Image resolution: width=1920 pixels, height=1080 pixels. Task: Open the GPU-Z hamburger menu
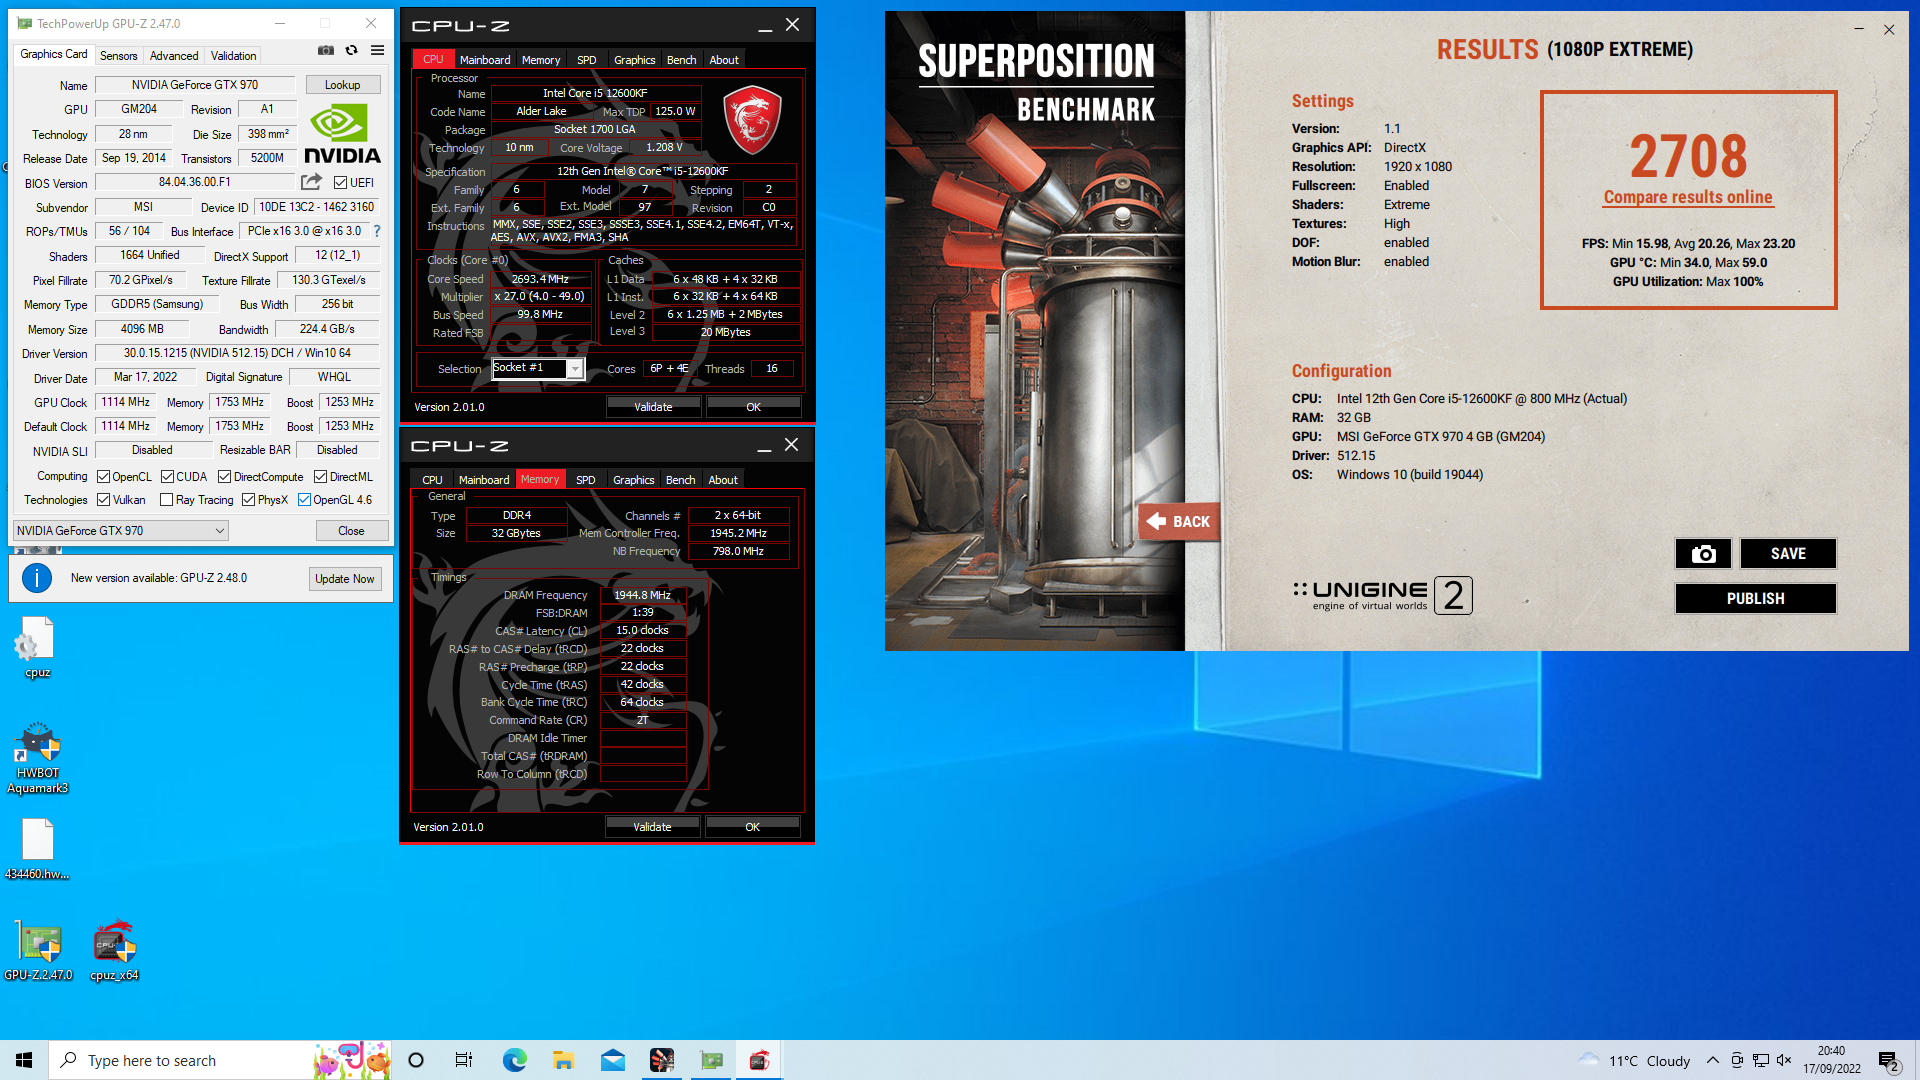(x=377, y=50)
